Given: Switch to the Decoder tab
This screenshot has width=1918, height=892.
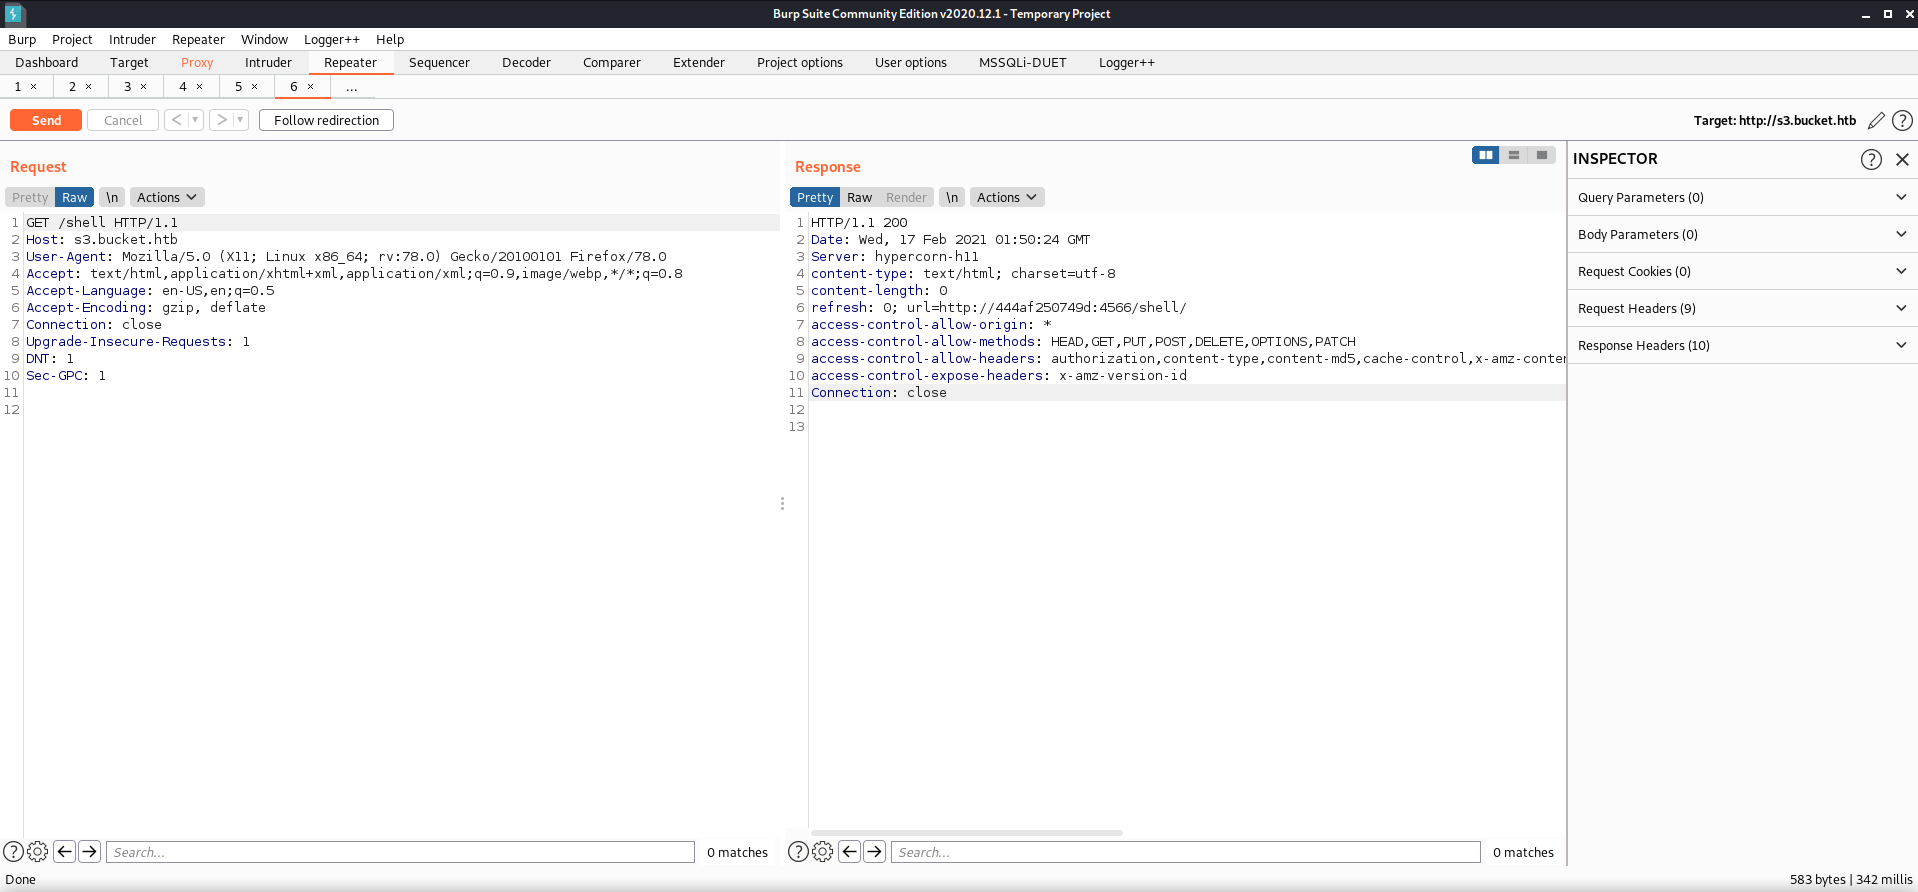Looking at the screenshot, I should pyautogui.click(x=526, y=63).
